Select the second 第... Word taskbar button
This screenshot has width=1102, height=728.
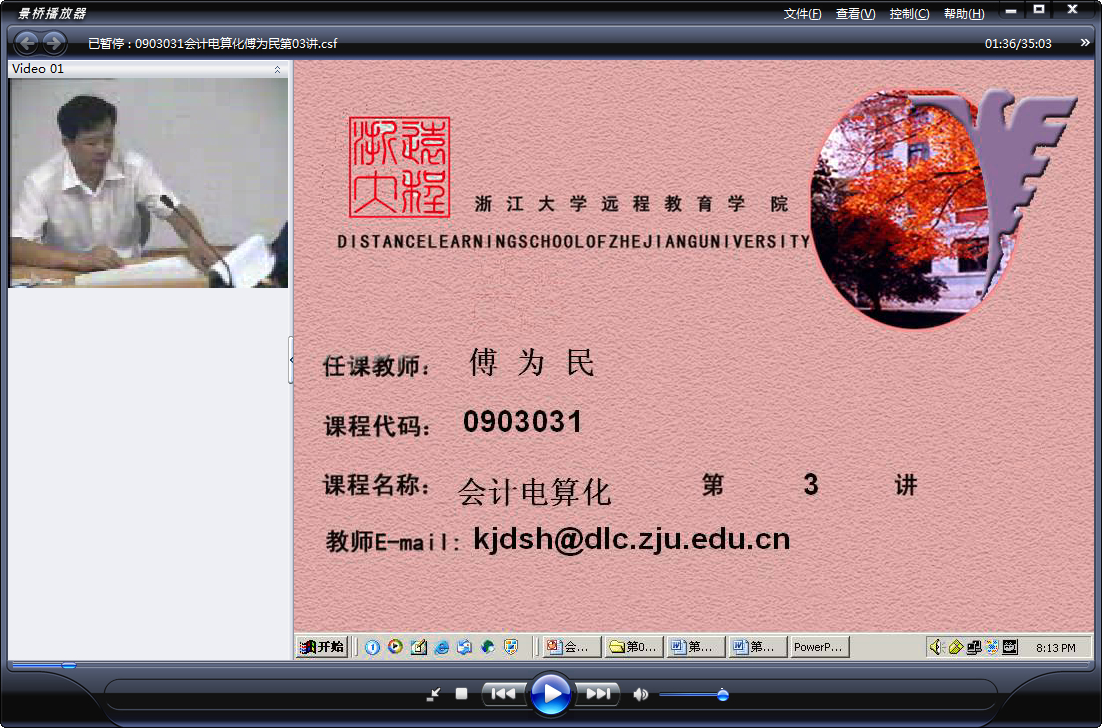pos(757,646)
